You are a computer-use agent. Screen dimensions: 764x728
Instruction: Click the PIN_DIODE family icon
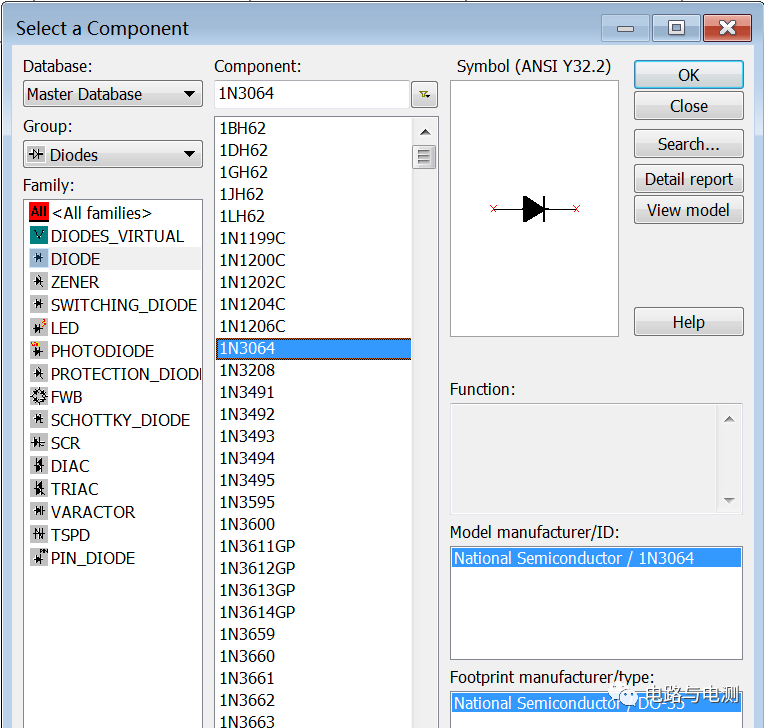[x=38, y=557]
